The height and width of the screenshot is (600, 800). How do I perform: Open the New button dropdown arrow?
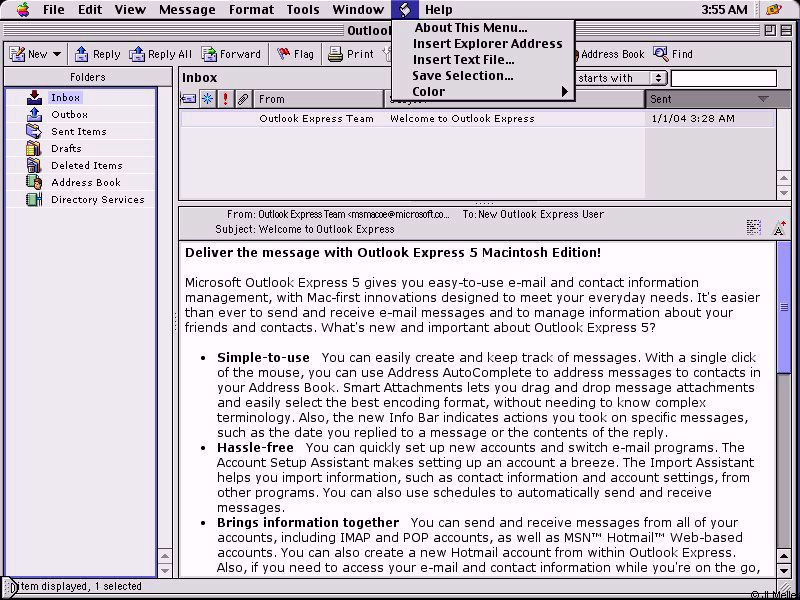(x=57, y=54)
